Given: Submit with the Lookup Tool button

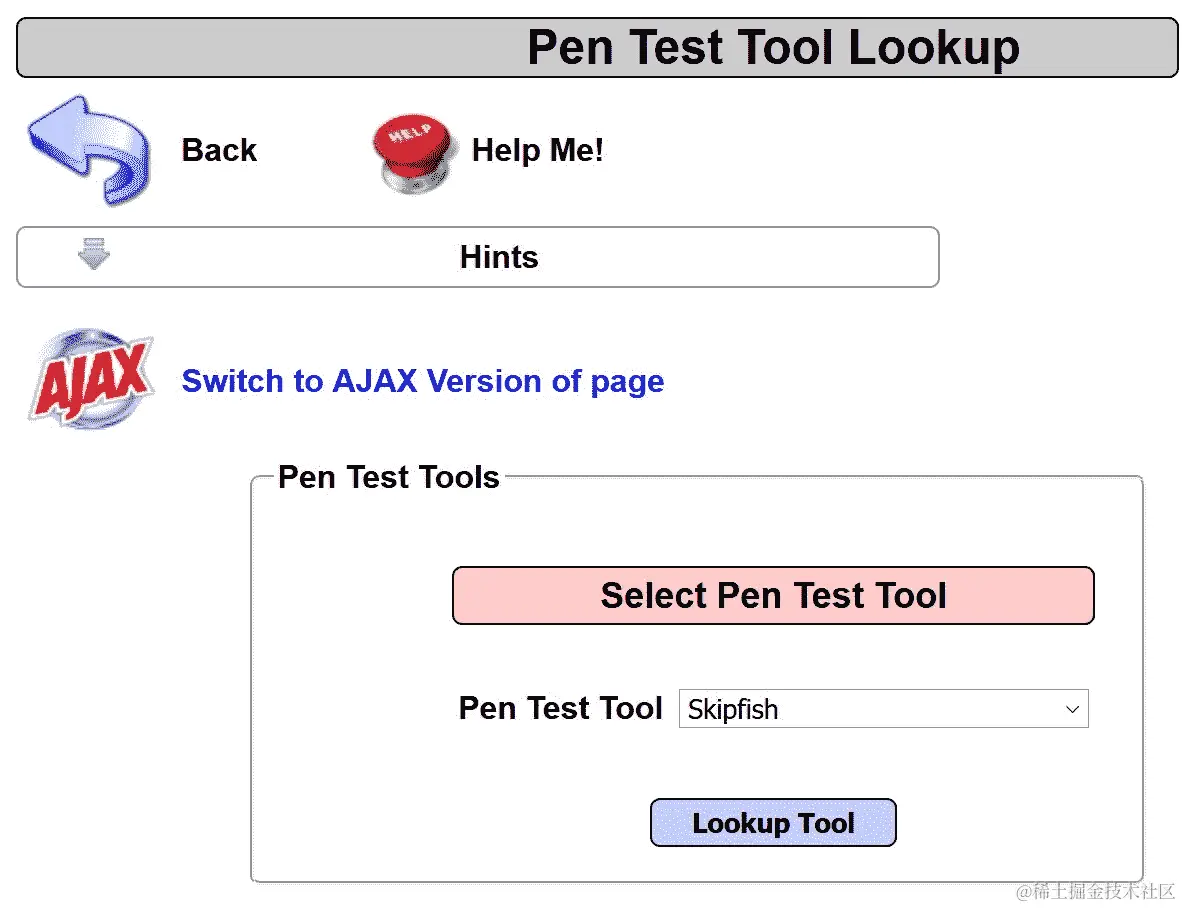Looking at the screenshot, I should 773,823.
